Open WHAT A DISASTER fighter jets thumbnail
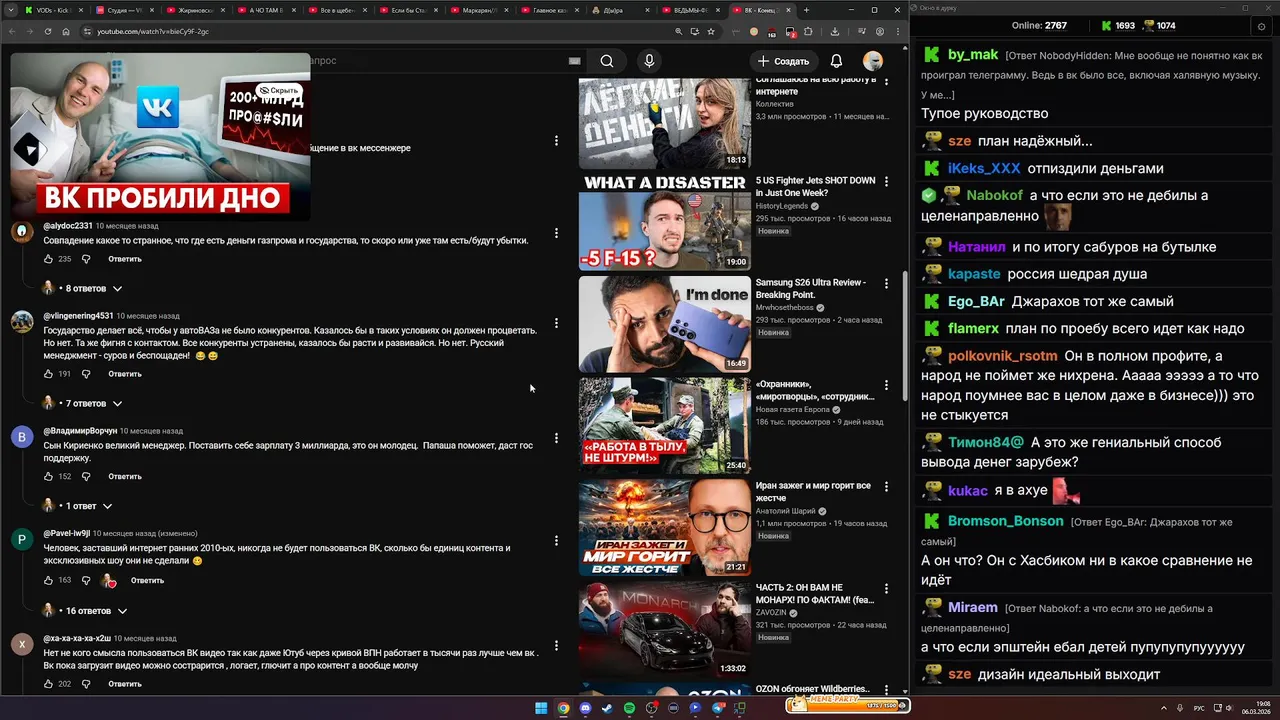 [664, 222]
